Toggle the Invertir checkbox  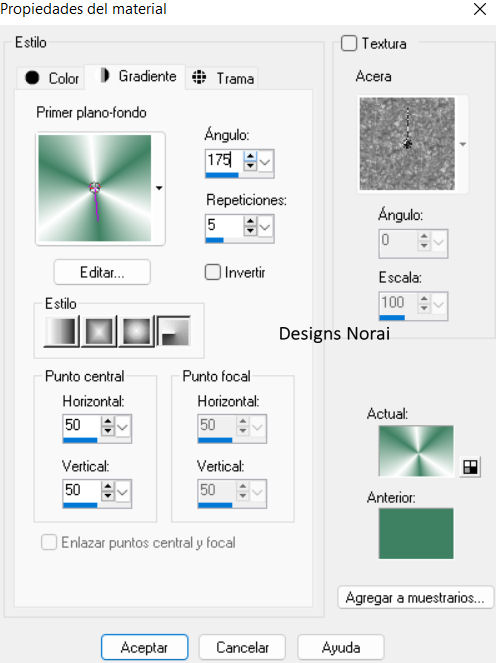[213, 272]
